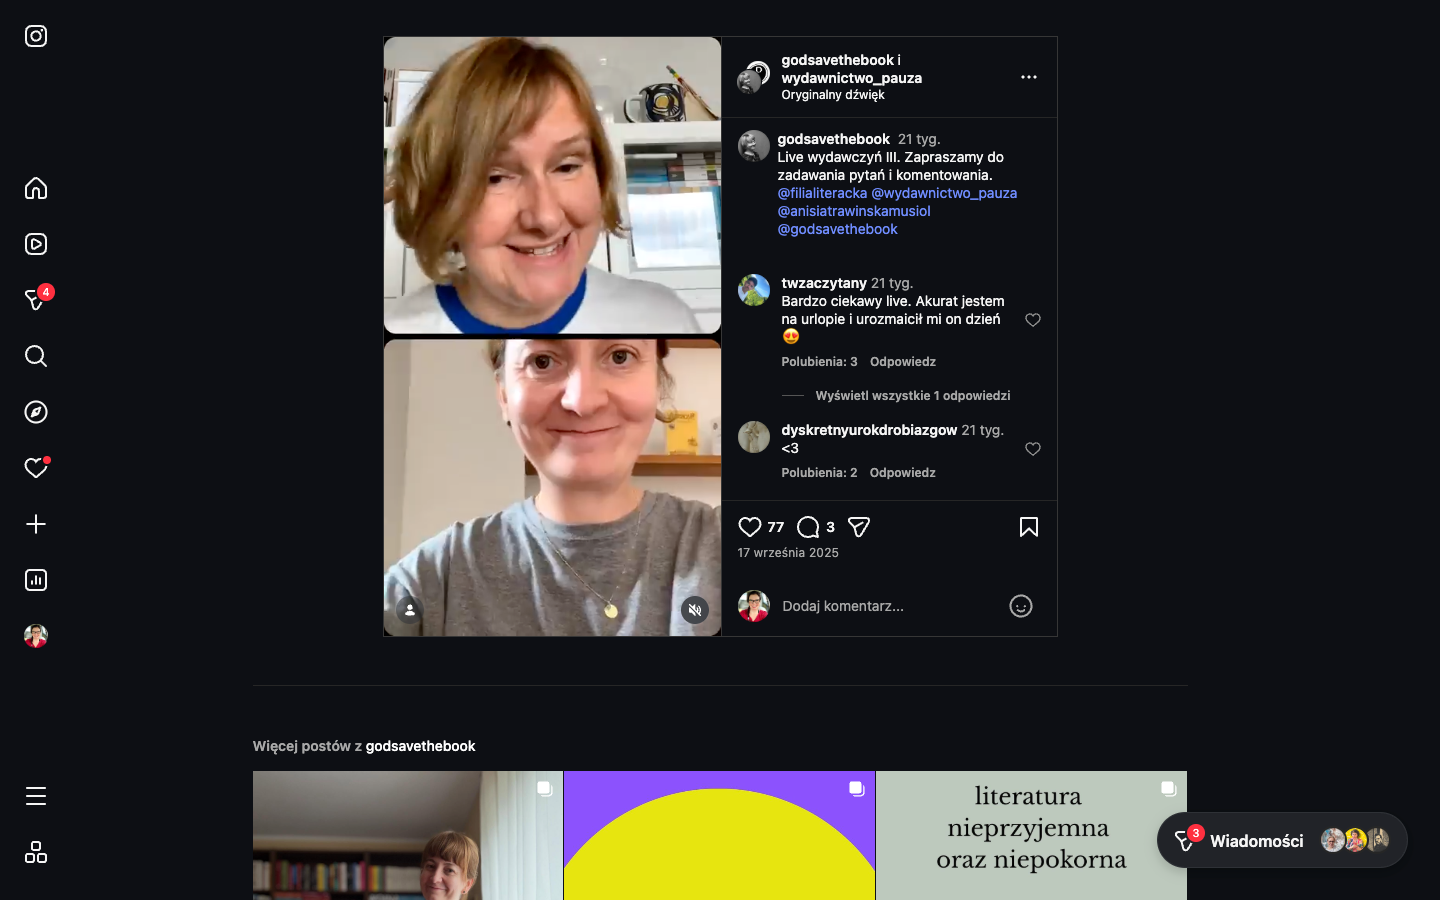Image resolution: width=1440 pixels, height=900 pixels.
Task: Open emoji picker in comment field
Action: (1020, 606)
